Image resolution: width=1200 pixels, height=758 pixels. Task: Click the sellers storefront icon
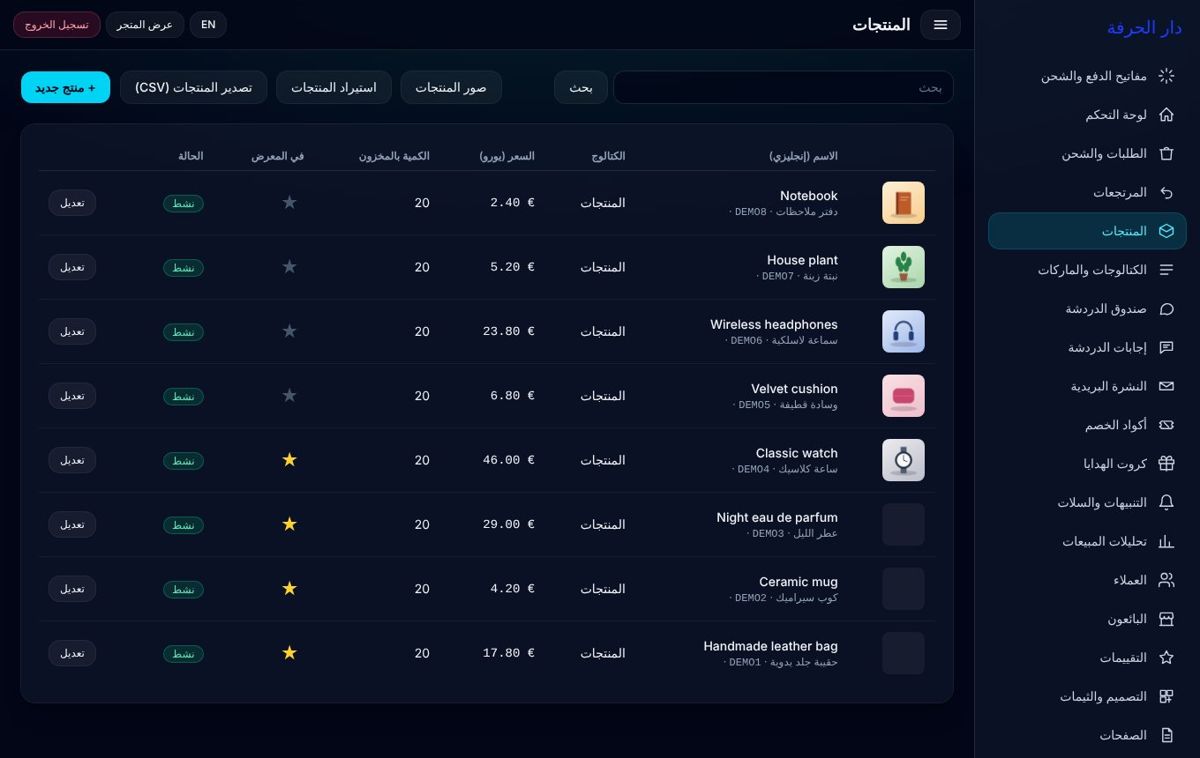click(x=1166, y=619)
